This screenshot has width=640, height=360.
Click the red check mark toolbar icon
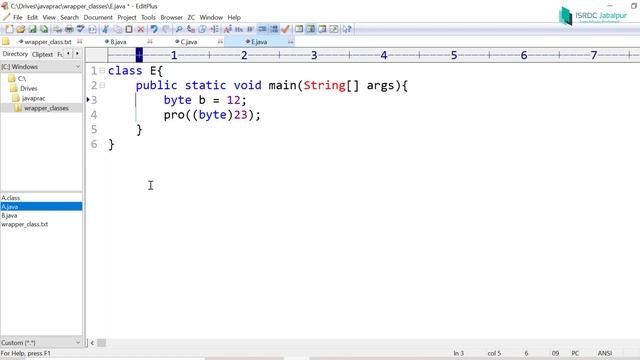(x=285, y=29)
